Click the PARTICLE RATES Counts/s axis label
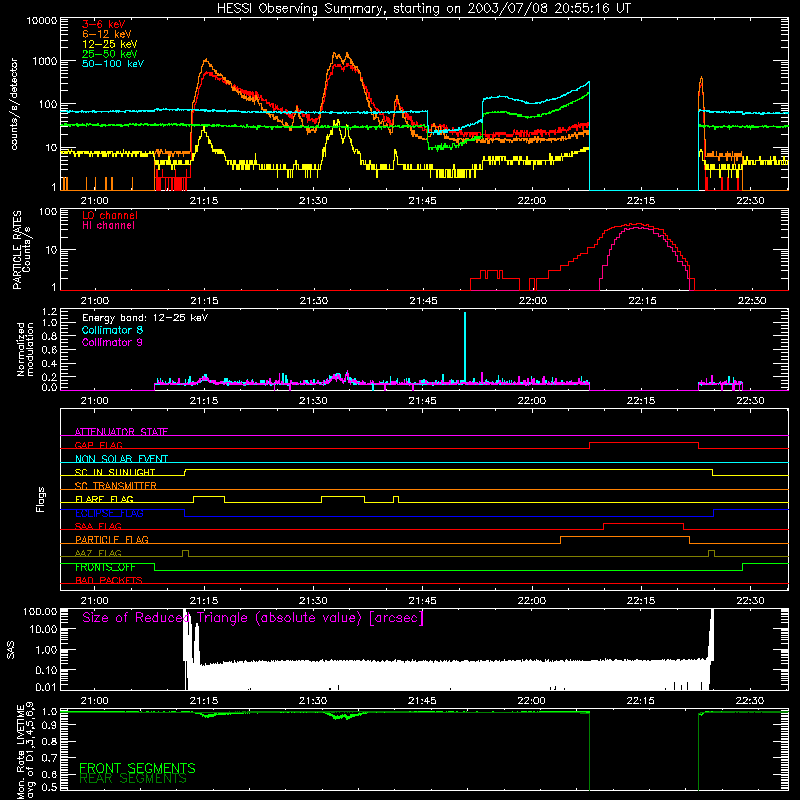The width and height of the screenshot is (800, 800). tap(21, 250)
